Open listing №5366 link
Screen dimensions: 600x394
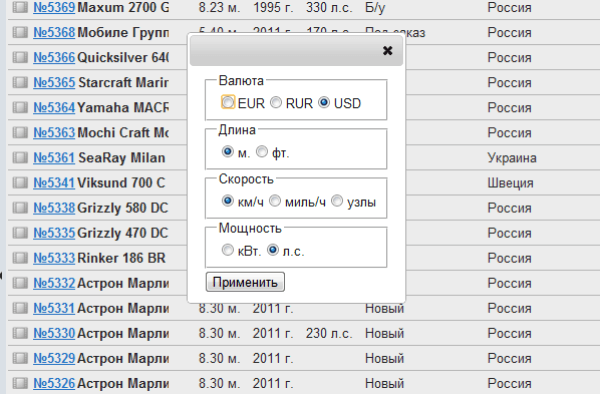coord(54,57)
